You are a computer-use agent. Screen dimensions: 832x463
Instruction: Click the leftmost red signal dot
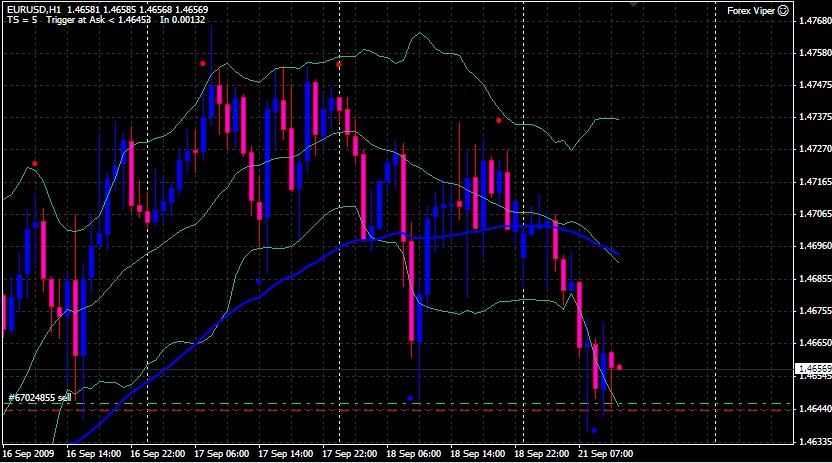[x=35, y=164]
